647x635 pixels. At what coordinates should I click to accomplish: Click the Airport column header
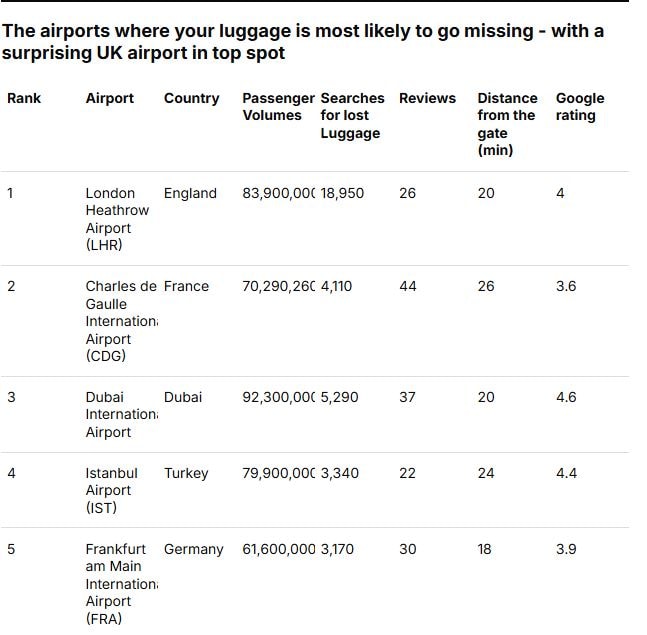click(110, 98)
